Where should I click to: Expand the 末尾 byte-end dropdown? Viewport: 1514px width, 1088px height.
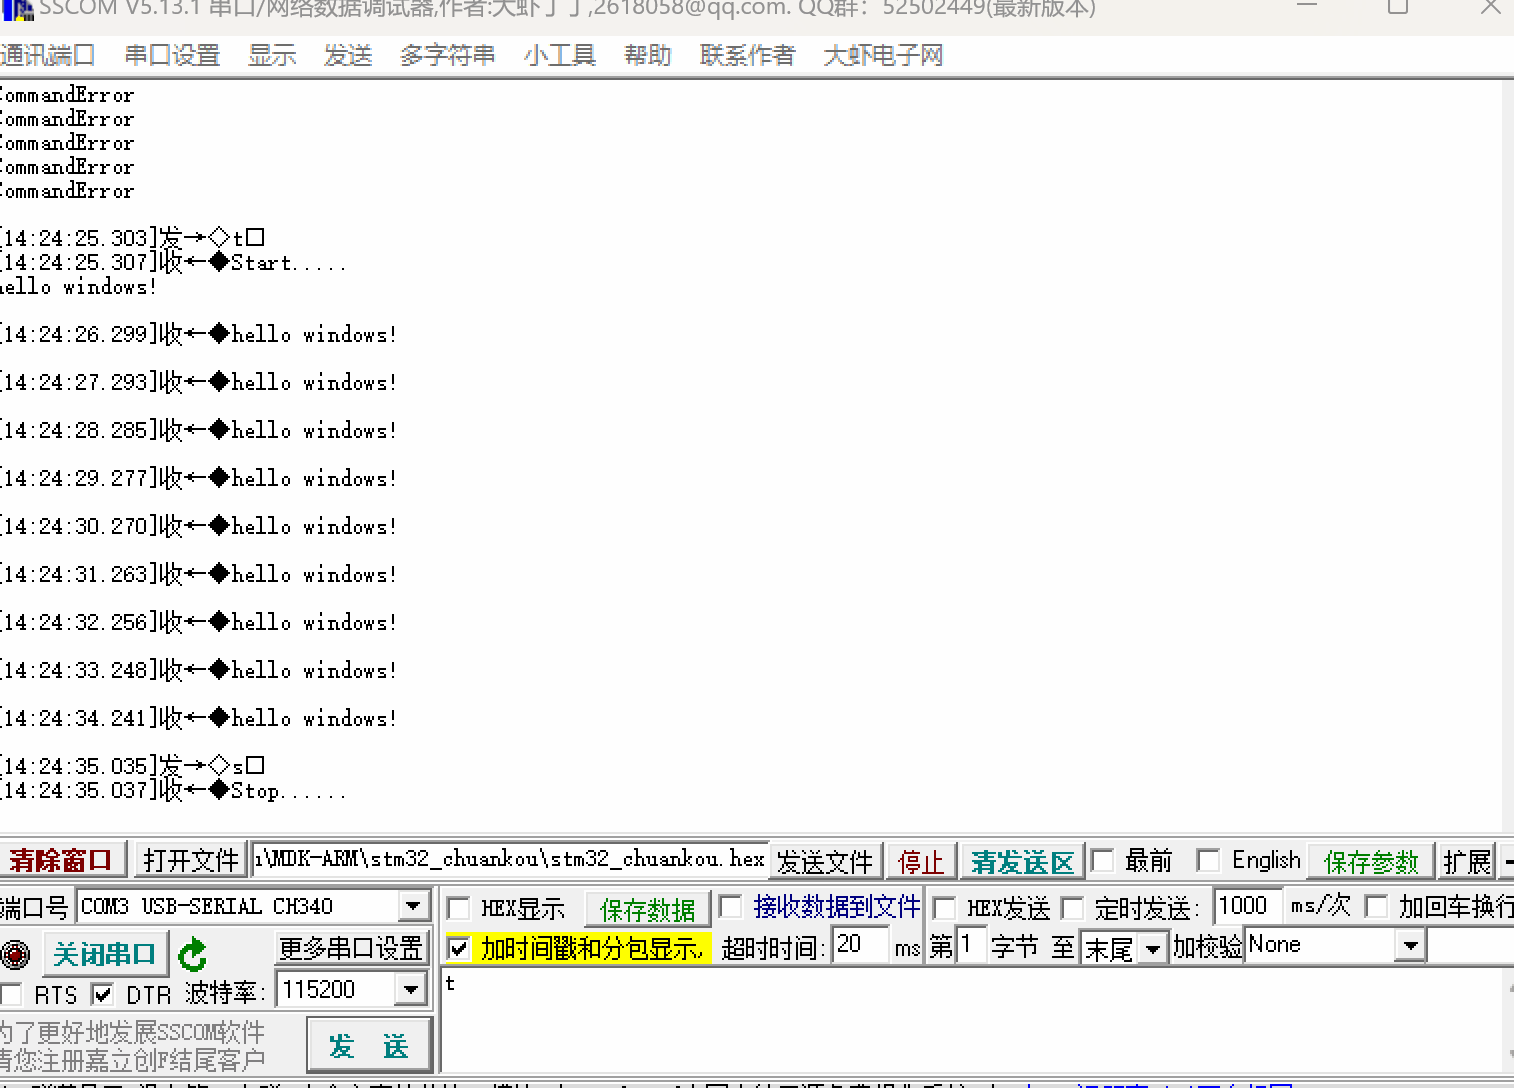point(1153,947)
